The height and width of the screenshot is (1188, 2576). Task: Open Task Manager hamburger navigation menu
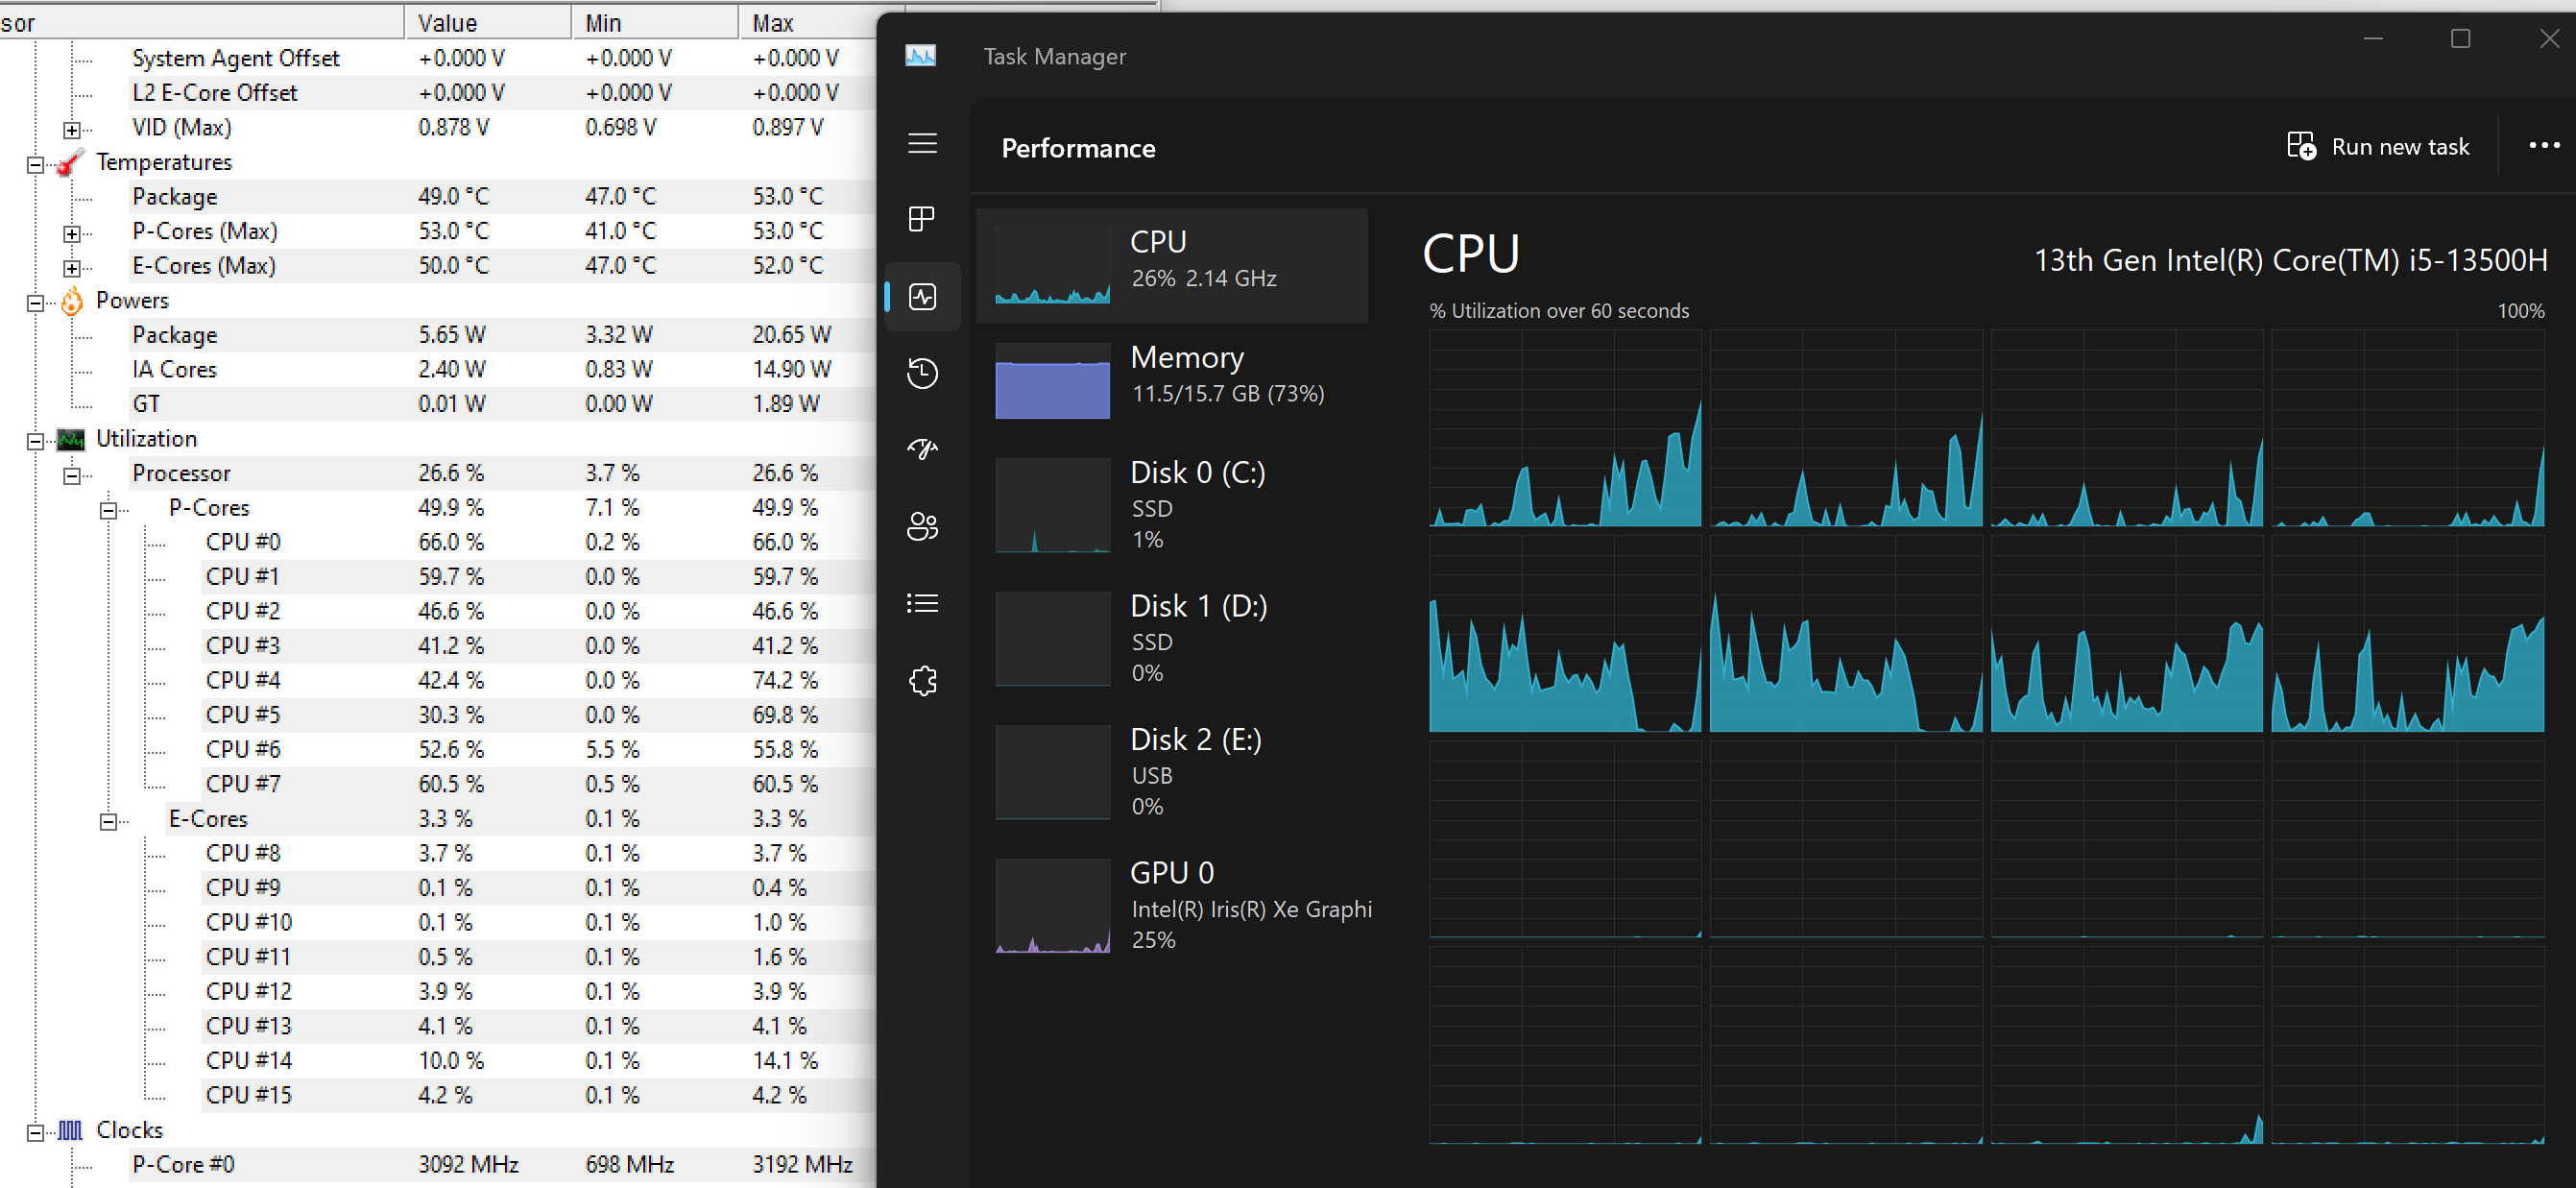pyautogui.click(x=922, y=144)
